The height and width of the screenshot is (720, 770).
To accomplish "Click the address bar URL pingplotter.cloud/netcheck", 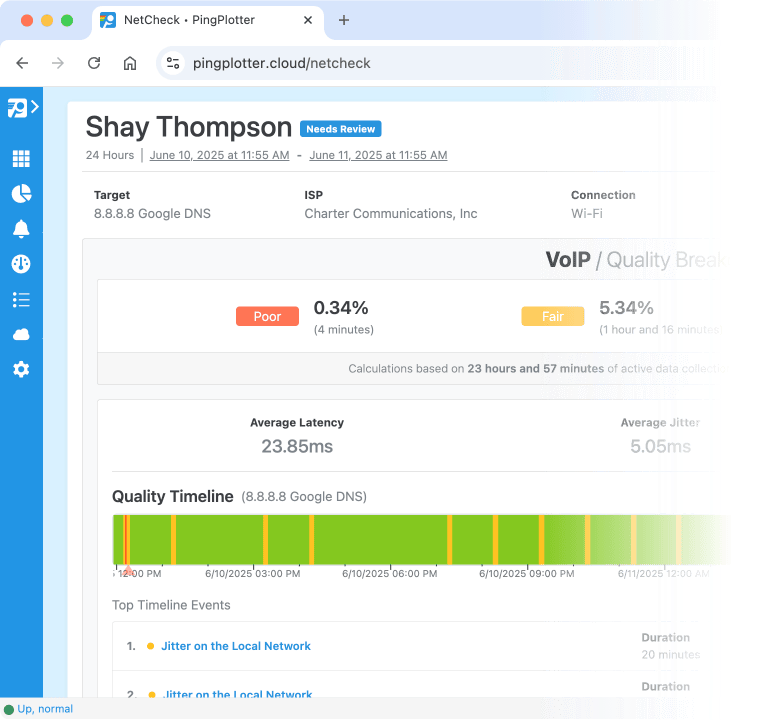I will pyautogui.click(x=281, y=63).
